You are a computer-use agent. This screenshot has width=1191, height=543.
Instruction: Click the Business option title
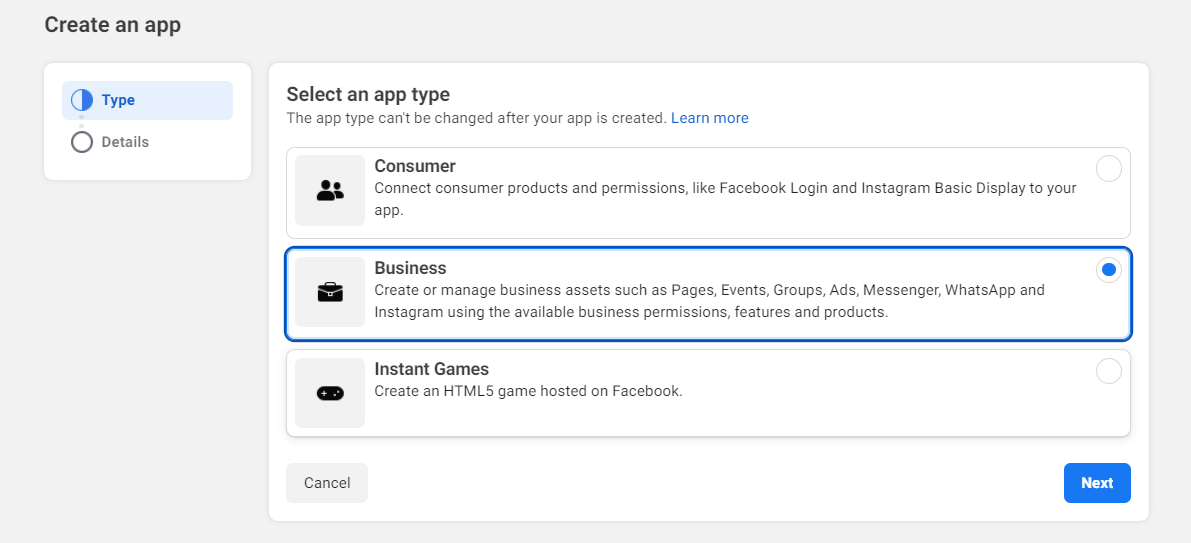click(410, 268)
